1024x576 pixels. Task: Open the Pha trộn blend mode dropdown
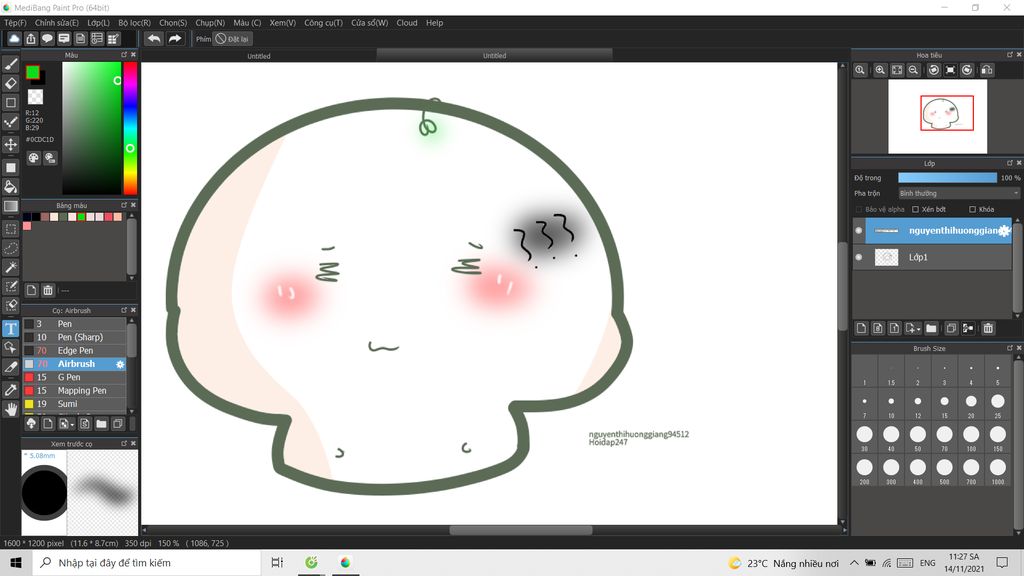(x=958, y=193)
